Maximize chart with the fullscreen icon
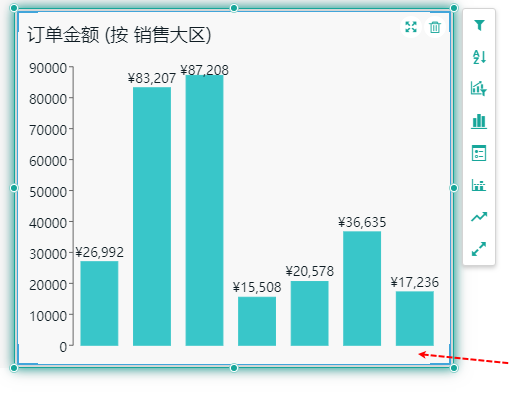 pyautogui.click(x=411, y=27)
